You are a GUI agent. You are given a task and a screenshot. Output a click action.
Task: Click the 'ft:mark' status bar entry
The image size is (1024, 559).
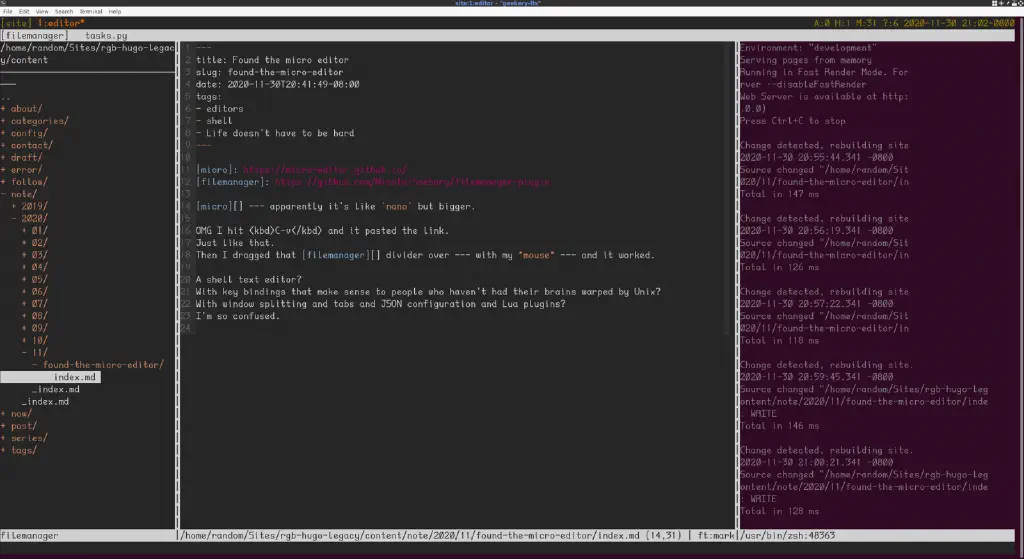pos(716,535)
